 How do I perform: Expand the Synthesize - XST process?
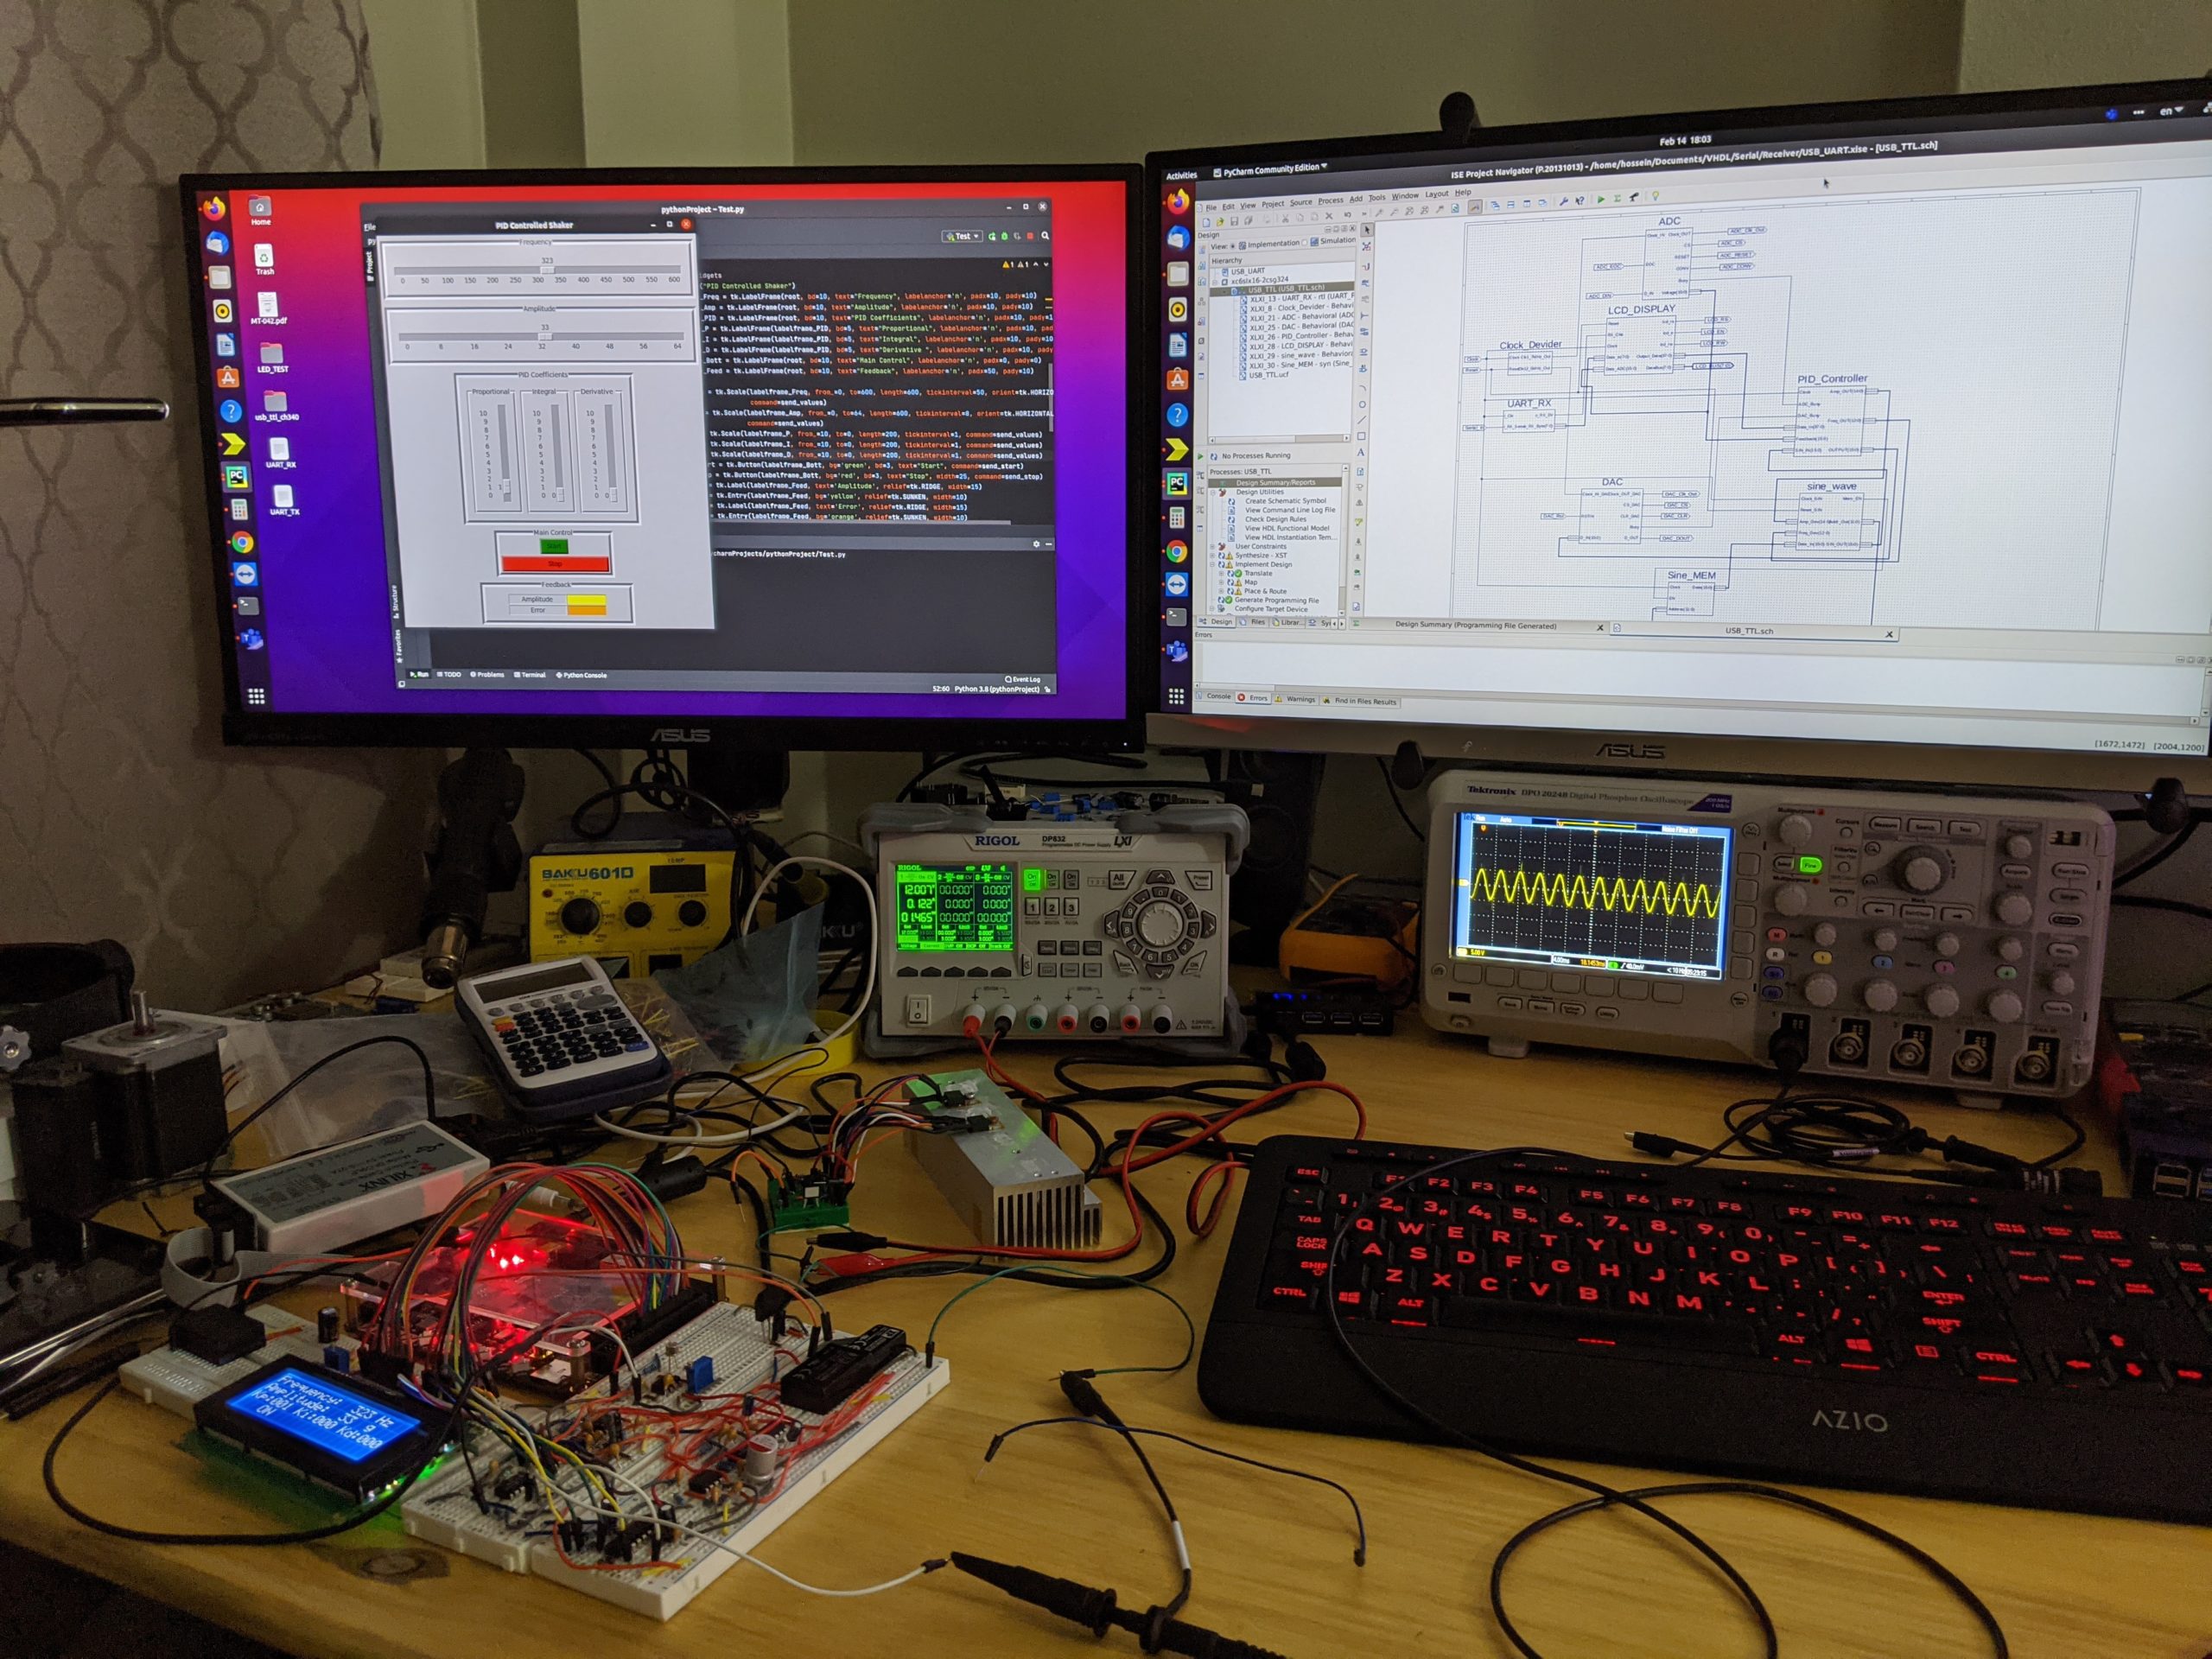tap(1214, 555)
